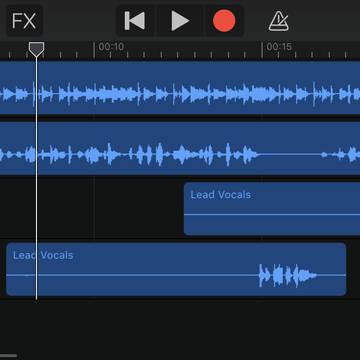Select the bottom Lead Vocals region with the short waveform
The height and width of the screenshot is (360, 360).
click(176, 269)
